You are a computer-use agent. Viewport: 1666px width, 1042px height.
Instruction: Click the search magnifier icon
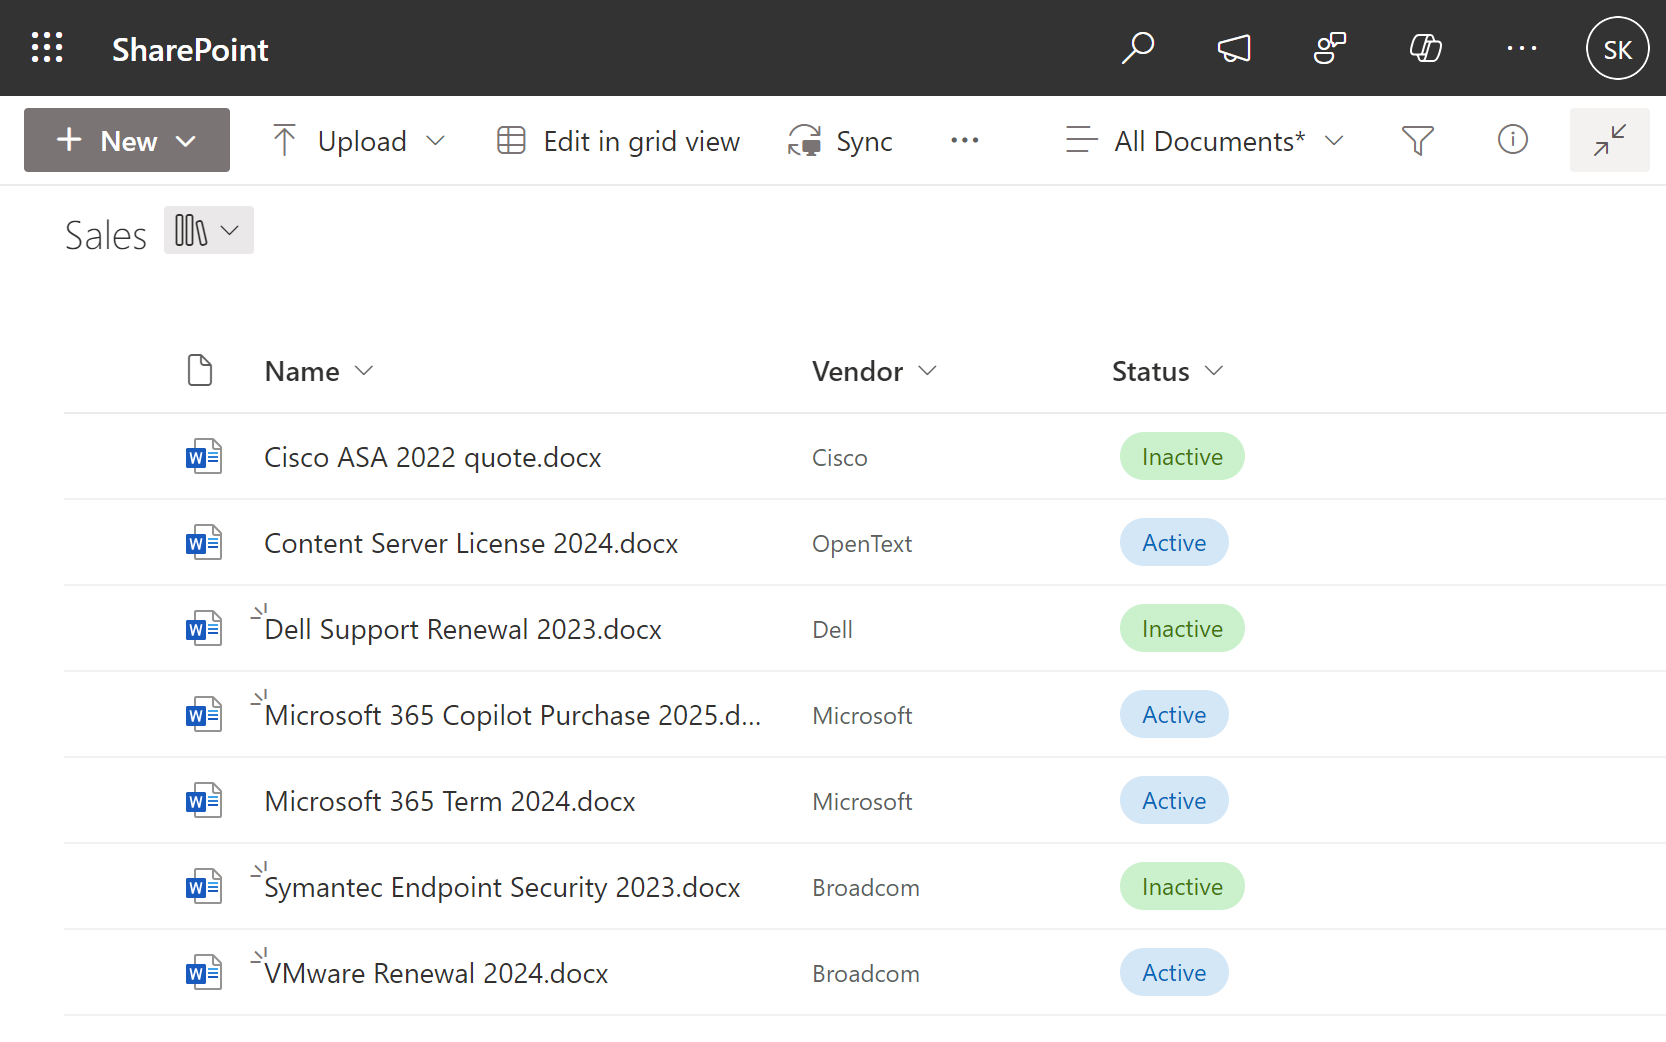(x=1138, y=48)
